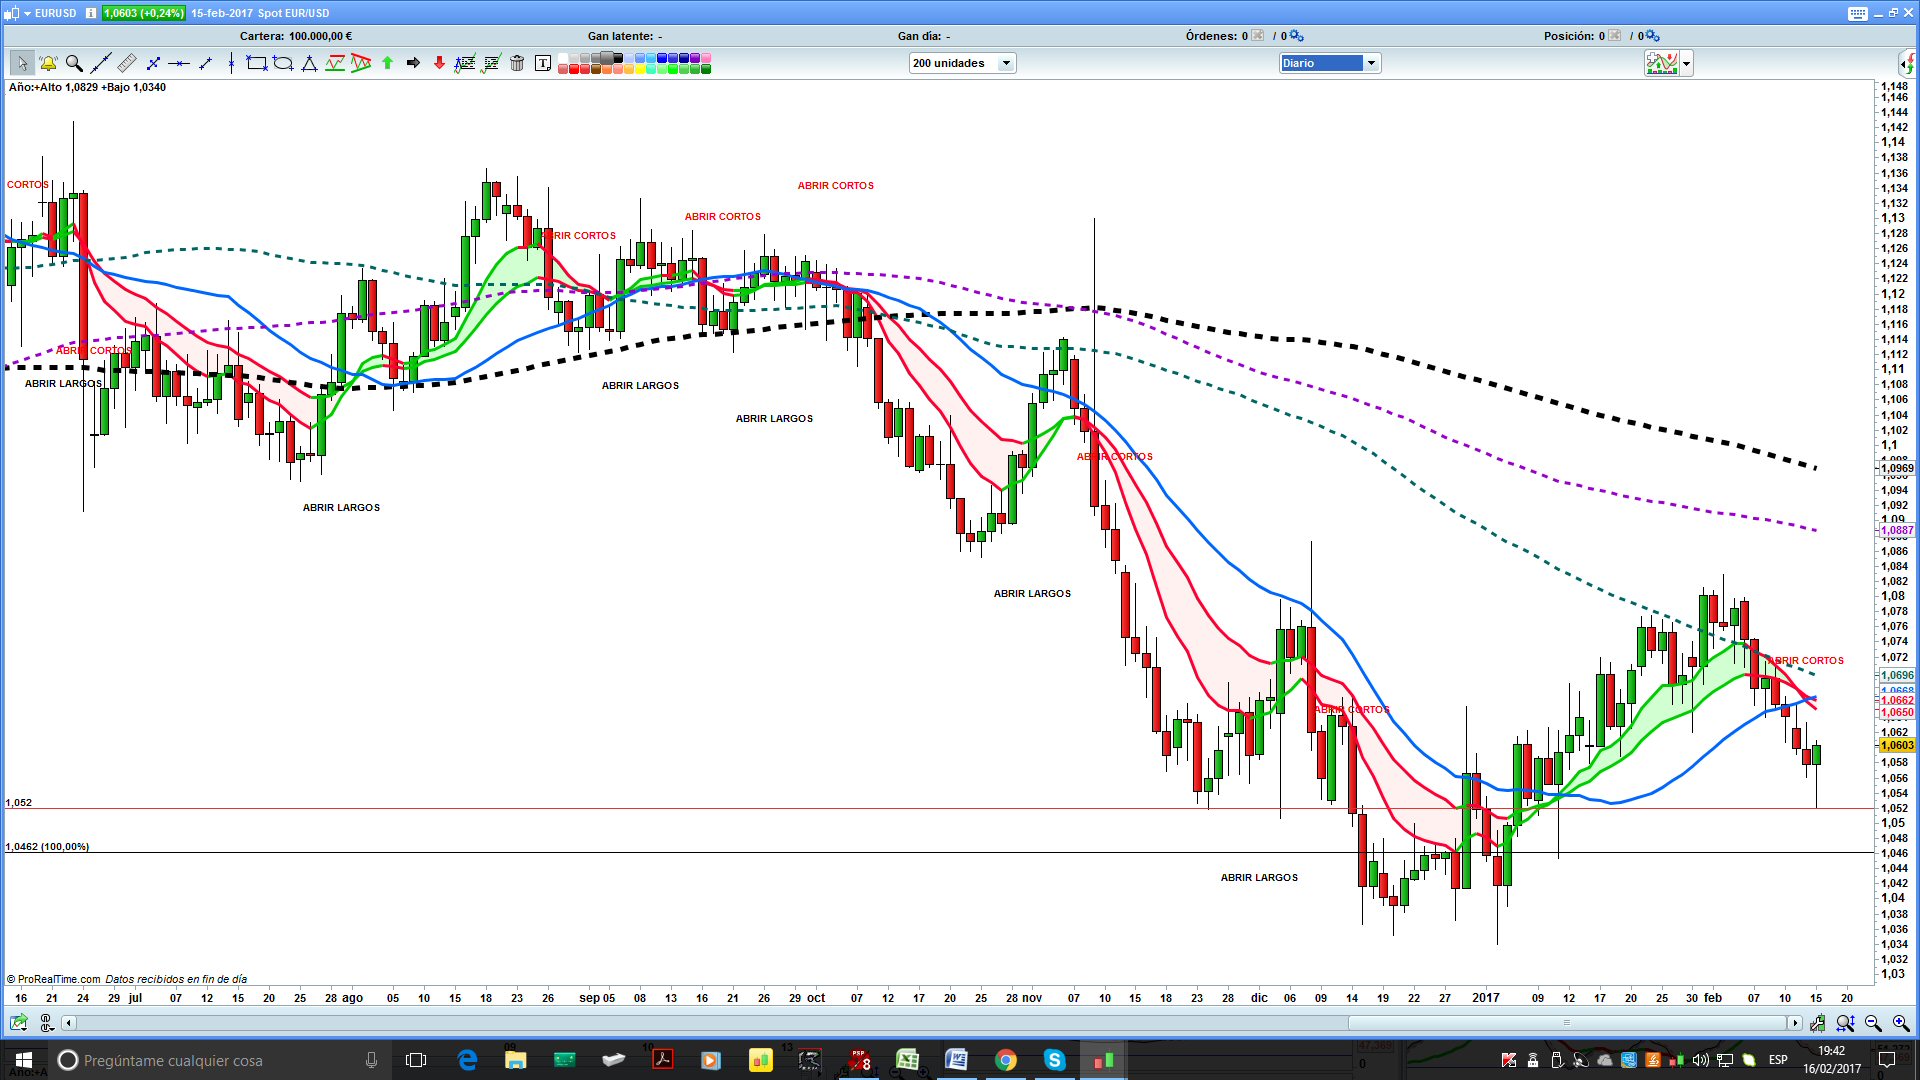
Task: Select the ruler measurement tool
Action: click(x=127, y=63)
